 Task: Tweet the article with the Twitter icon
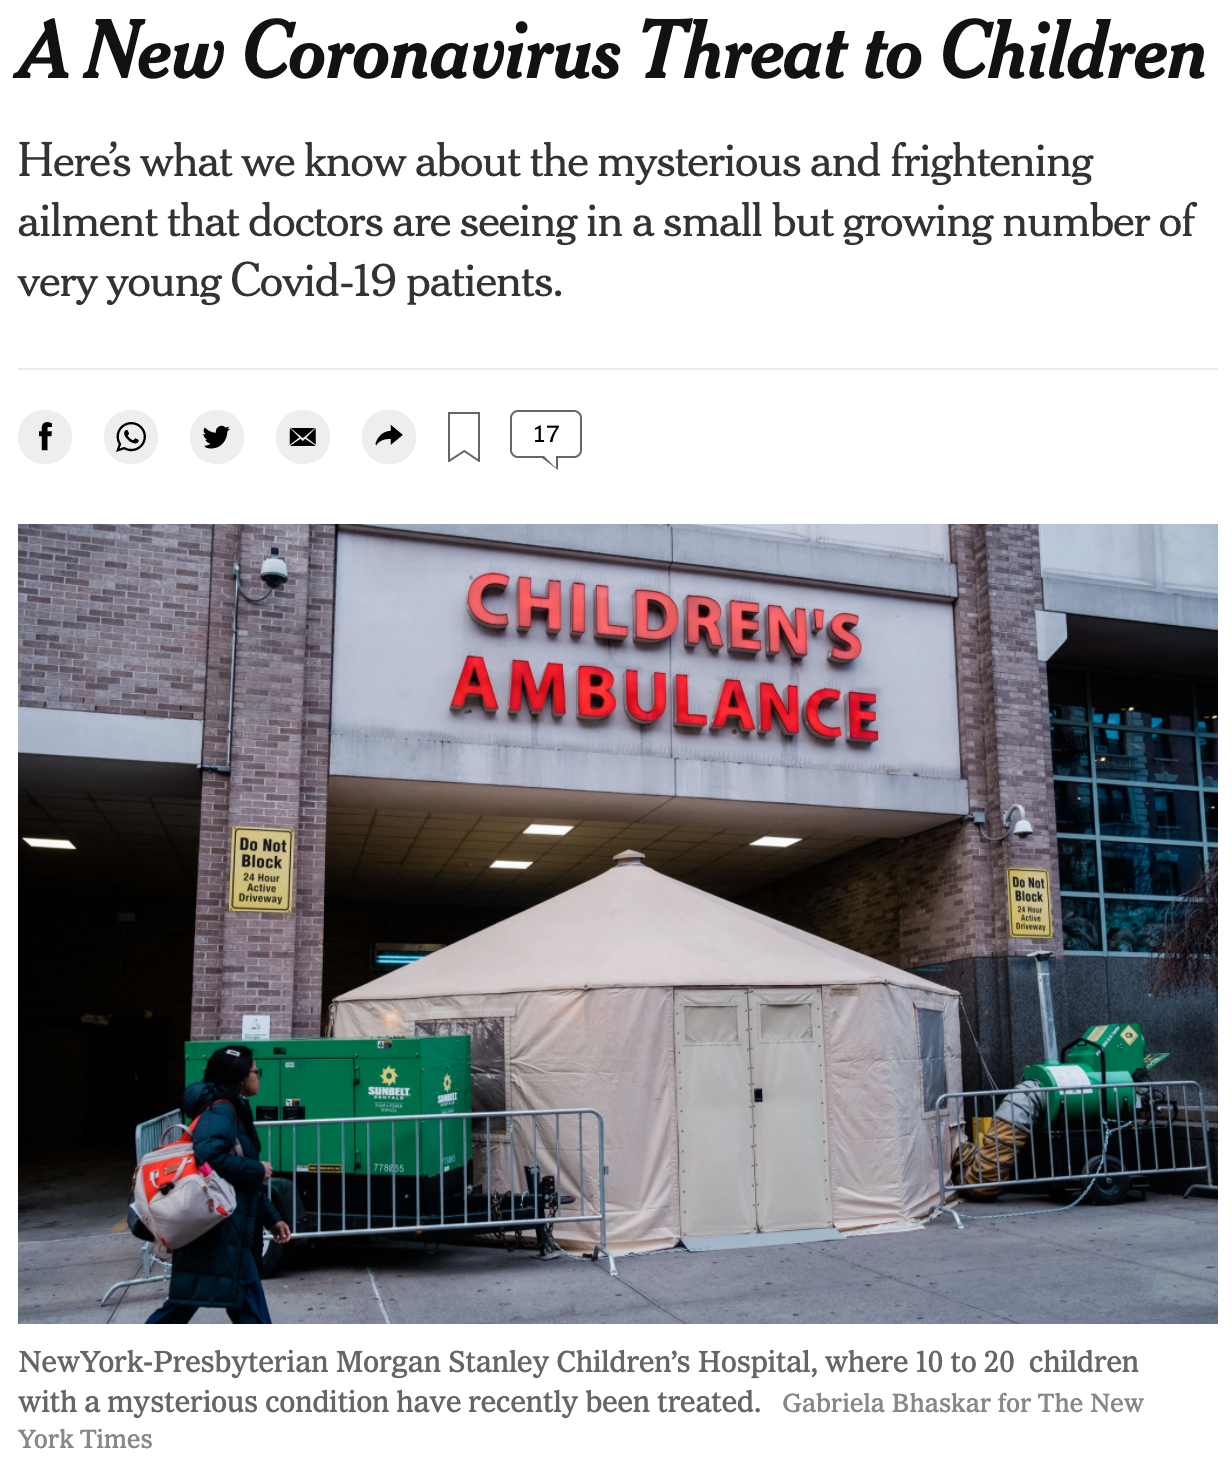[217, 437]
